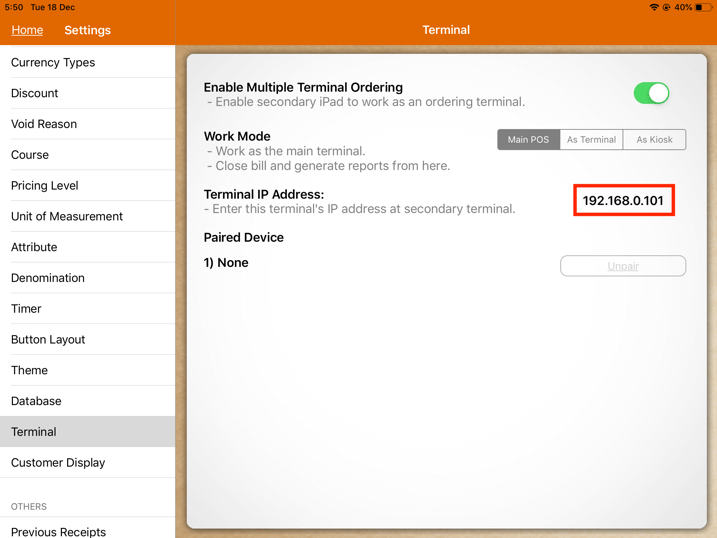The image size is (717, 538).
Task: Open Button Layout settings
Action: 87,339
